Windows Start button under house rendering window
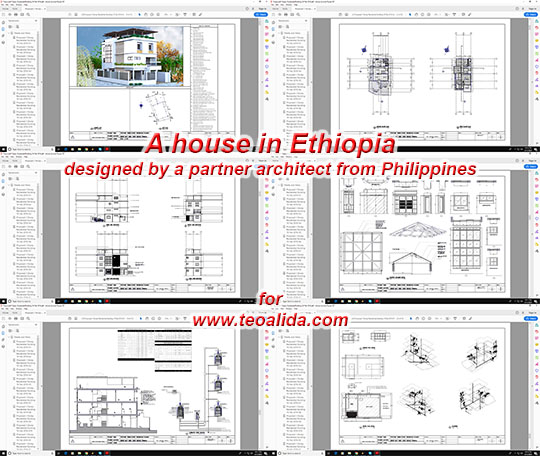 (3, 149)
